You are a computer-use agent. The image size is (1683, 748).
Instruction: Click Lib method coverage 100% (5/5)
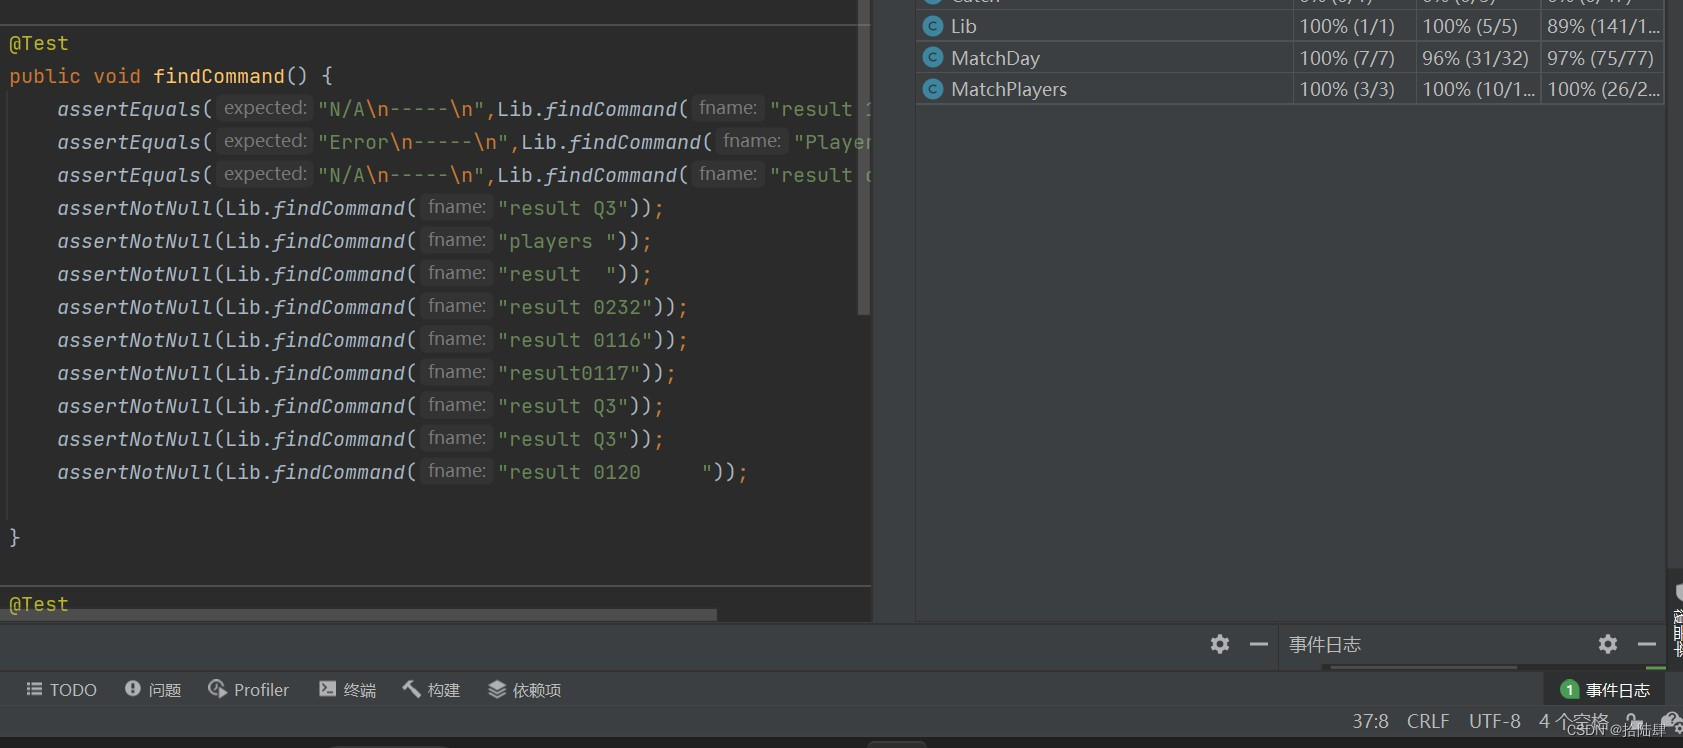[x=1470, y=26]
